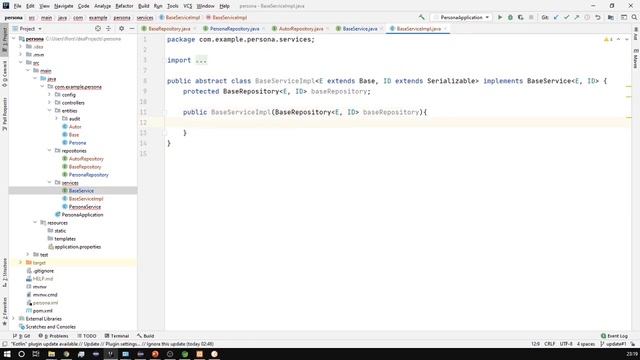Run with coverage icon in toolbar

(x=520, y=18)
